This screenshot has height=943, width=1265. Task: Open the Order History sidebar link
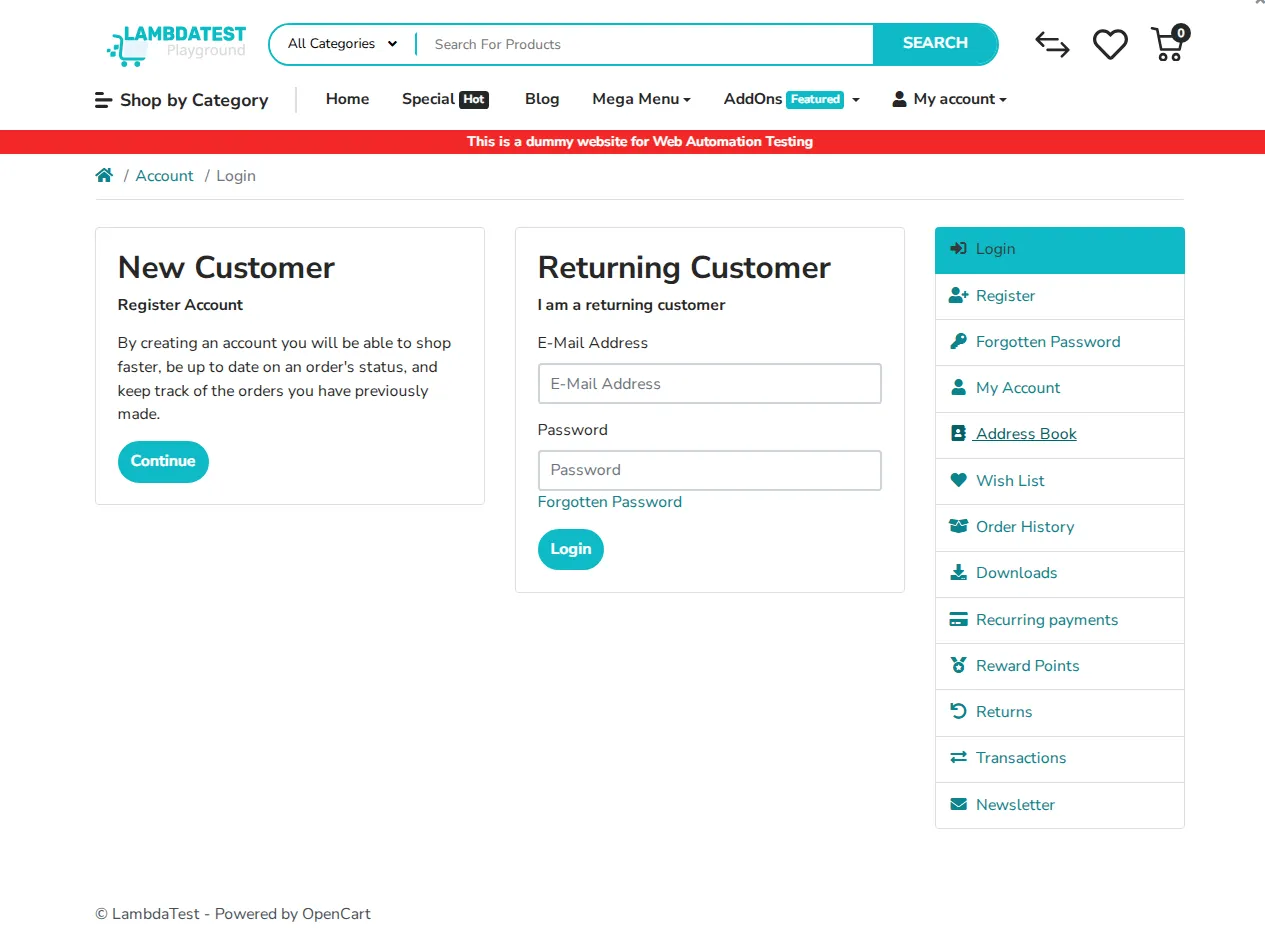[1060, 527]
